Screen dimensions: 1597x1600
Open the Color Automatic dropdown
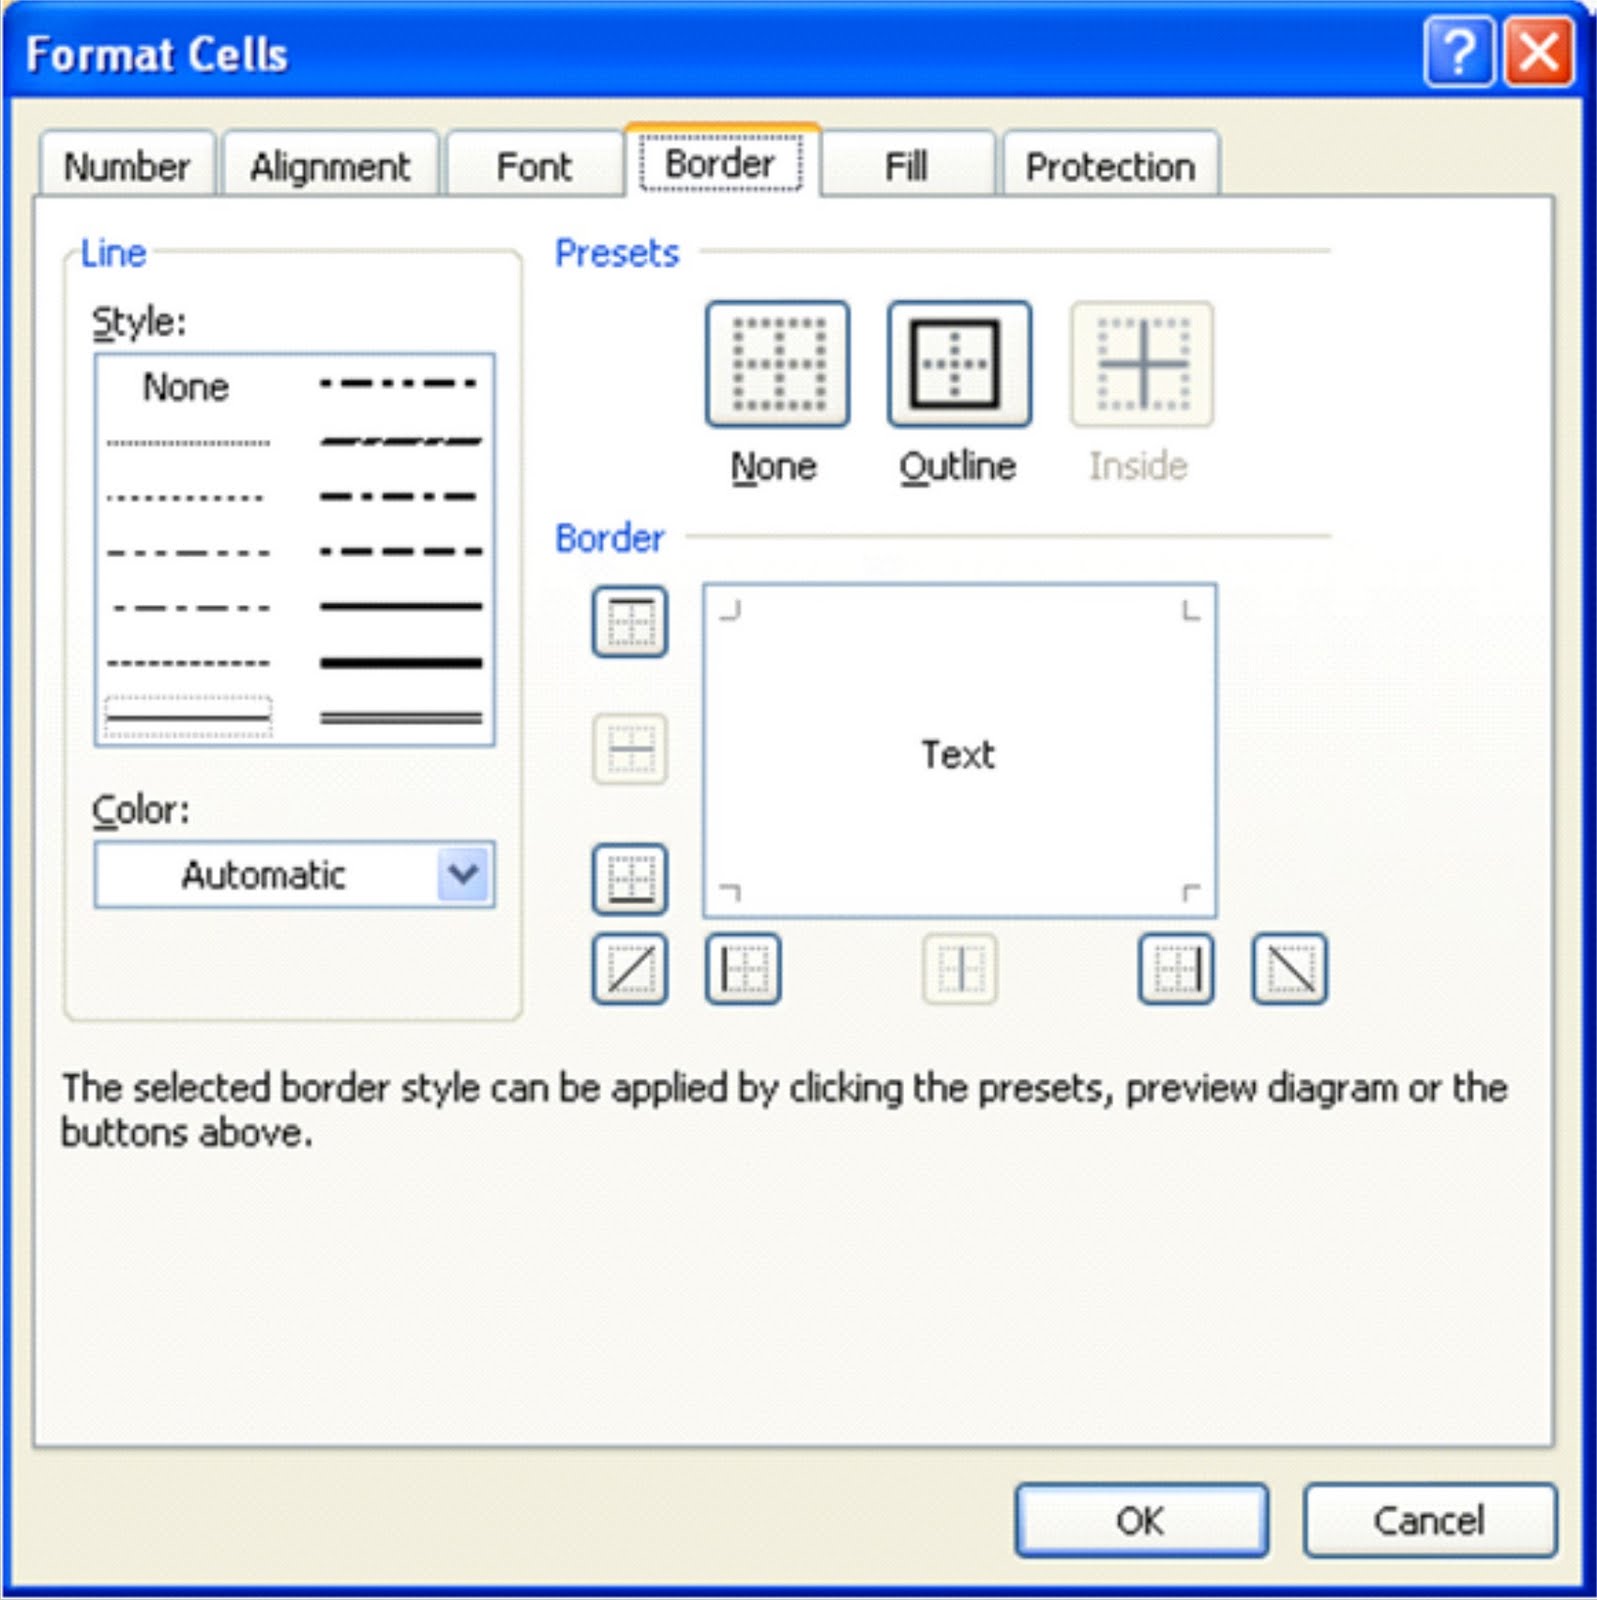[463, 874]
